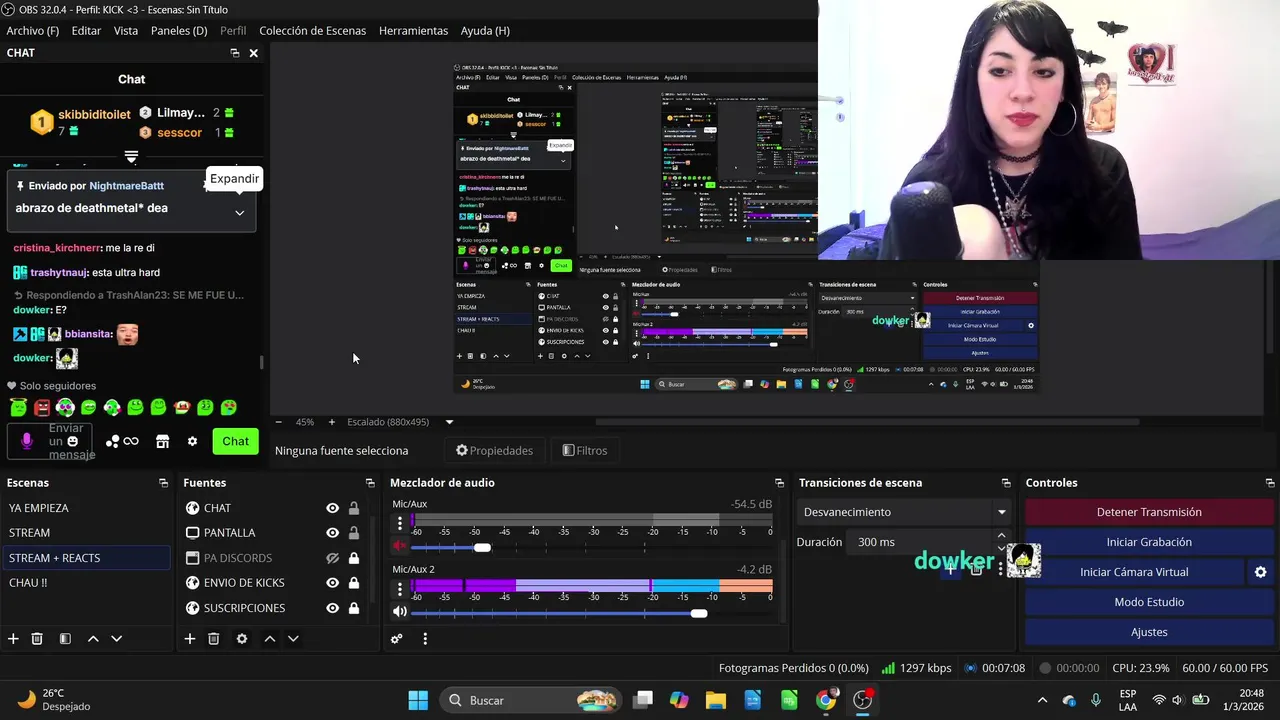Viewport: 1280px width, 720px height.
Task: Undock the Escenas panel
Action: 163,483
